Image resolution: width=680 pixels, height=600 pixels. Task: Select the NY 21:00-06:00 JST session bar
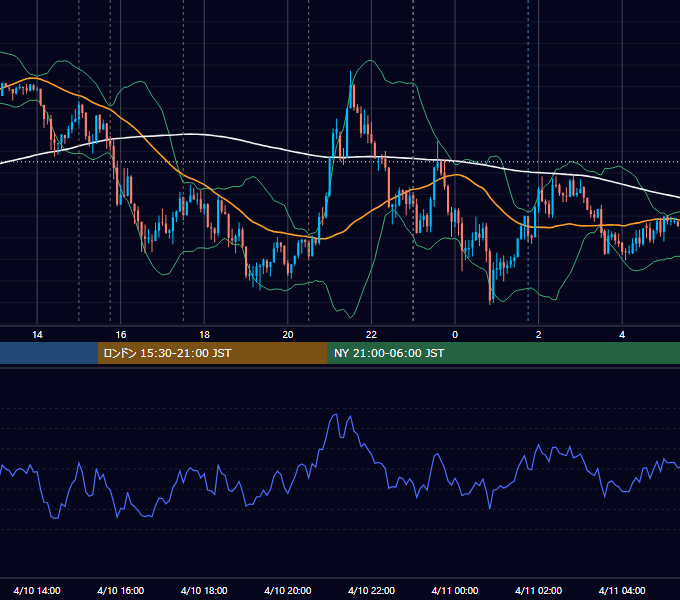(x=503, y=353)
